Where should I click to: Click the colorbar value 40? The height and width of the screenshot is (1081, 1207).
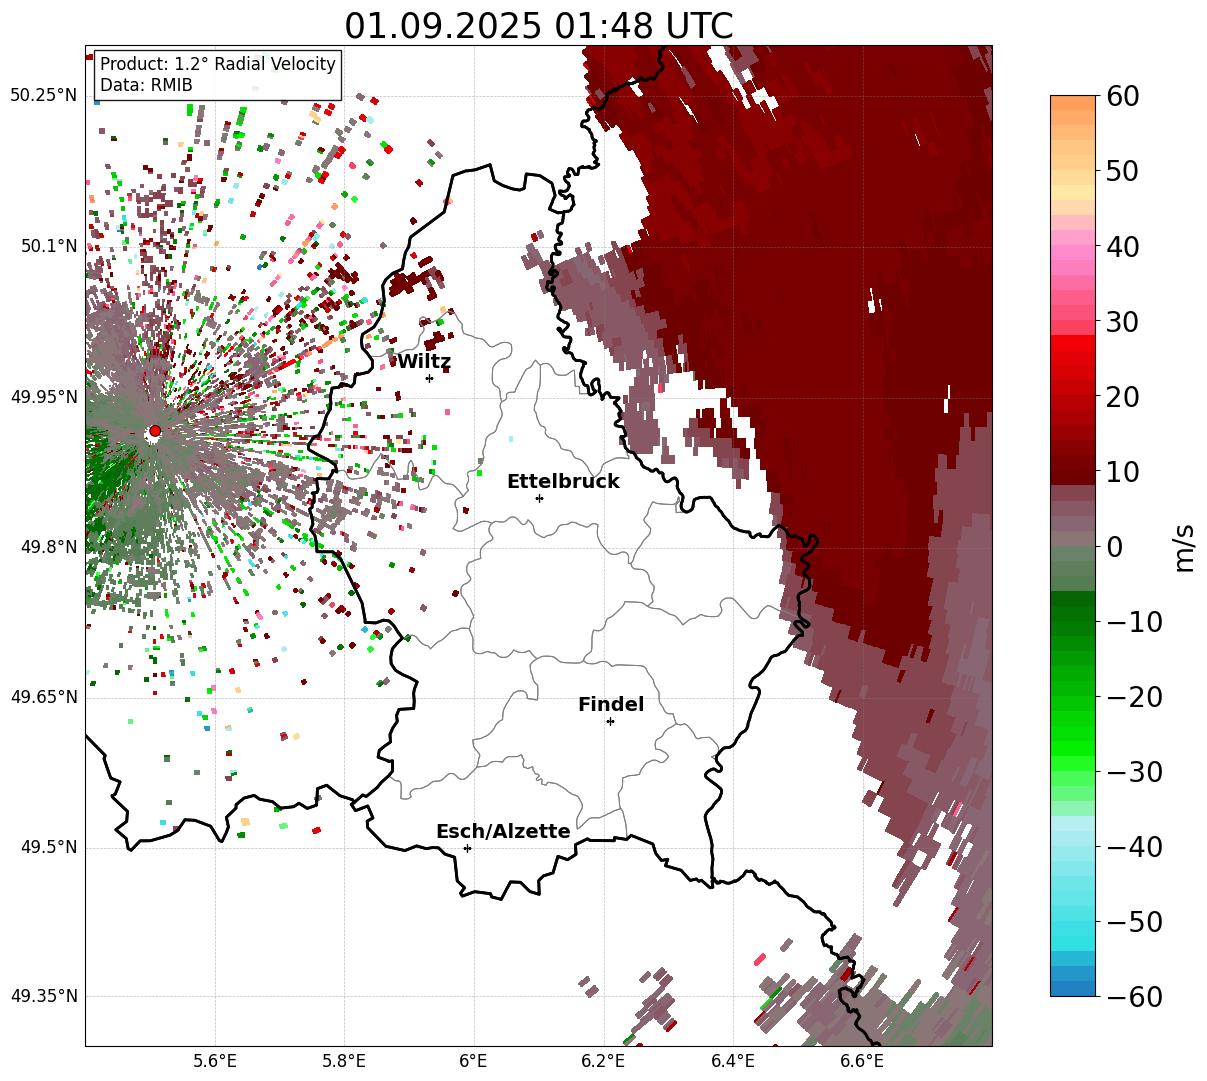click(x=1122, y=246)
